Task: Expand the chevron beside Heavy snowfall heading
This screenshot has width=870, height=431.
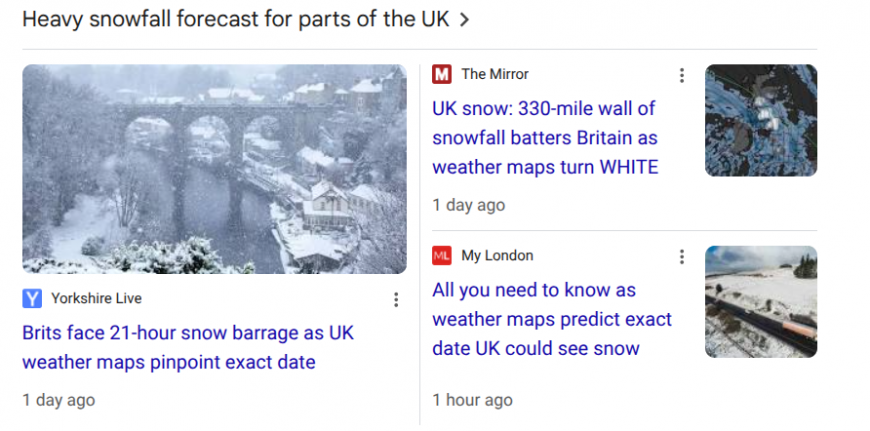Action: (x=464, y=20)
